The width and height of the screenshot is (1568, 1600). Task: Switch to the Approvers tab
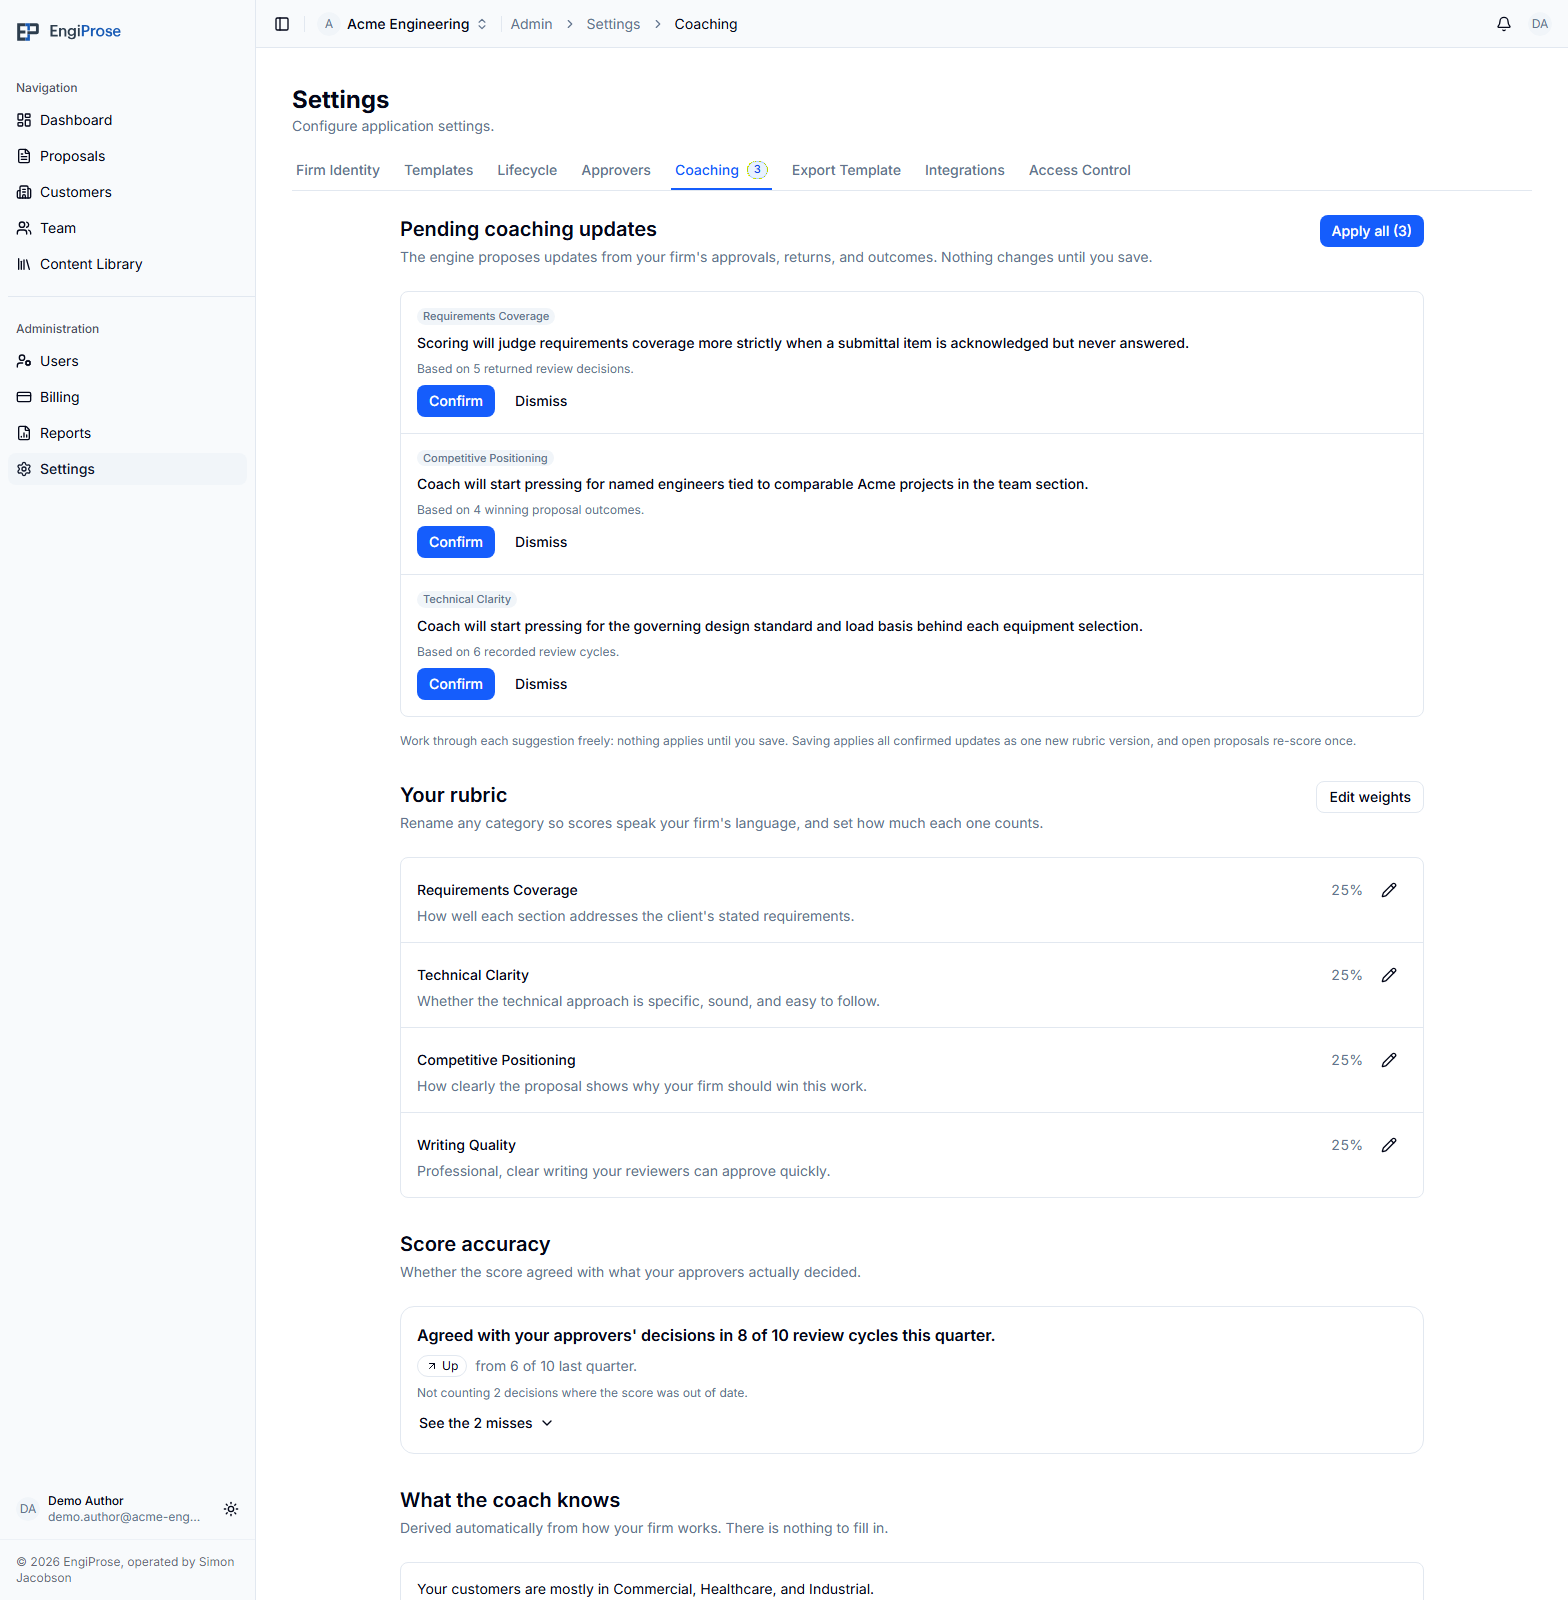point(616,170)
